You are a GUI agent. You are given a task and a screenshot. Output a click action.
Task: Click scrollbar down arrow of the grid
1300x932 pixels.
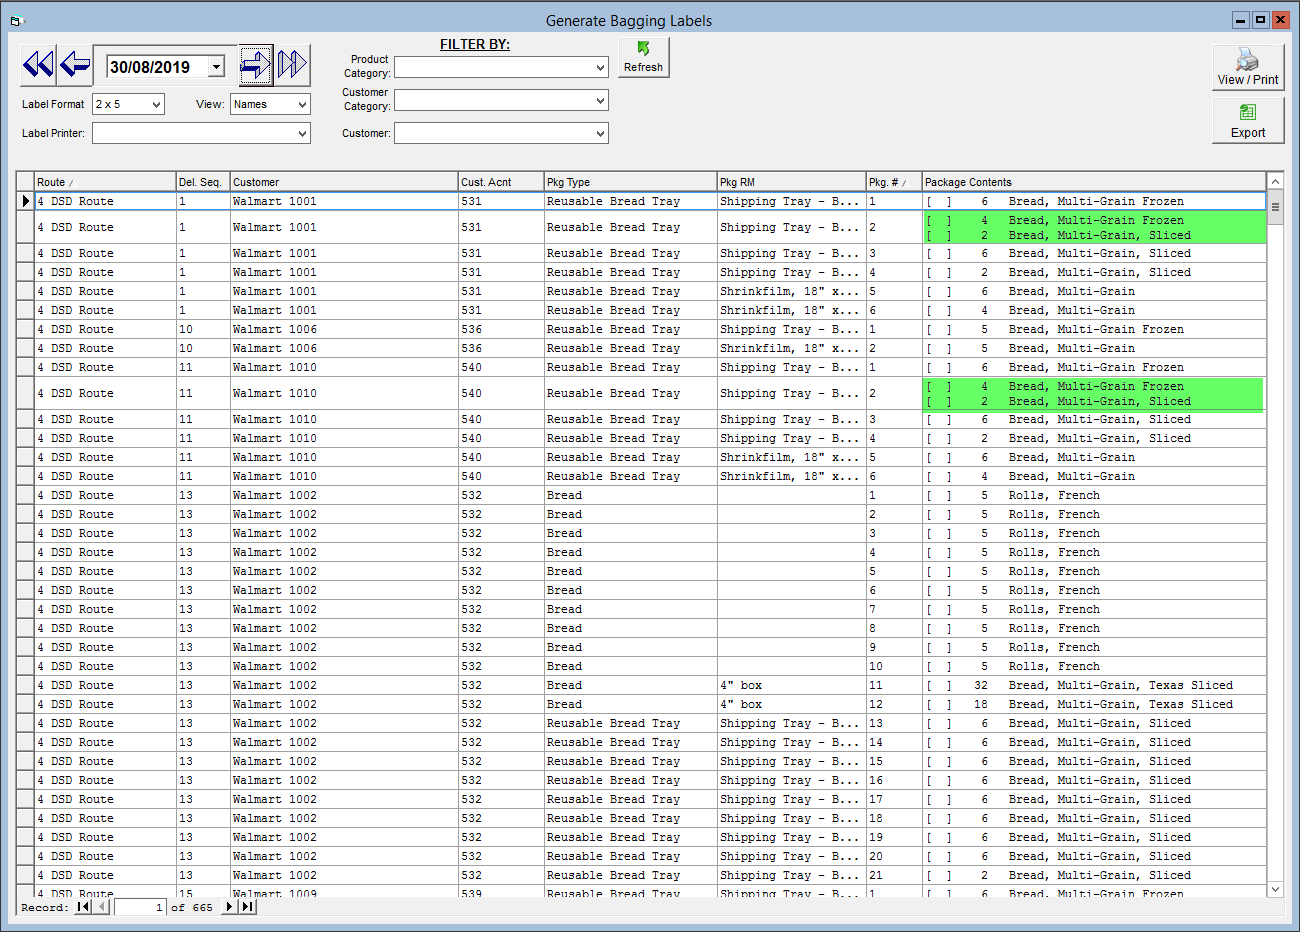point(1275,889)
